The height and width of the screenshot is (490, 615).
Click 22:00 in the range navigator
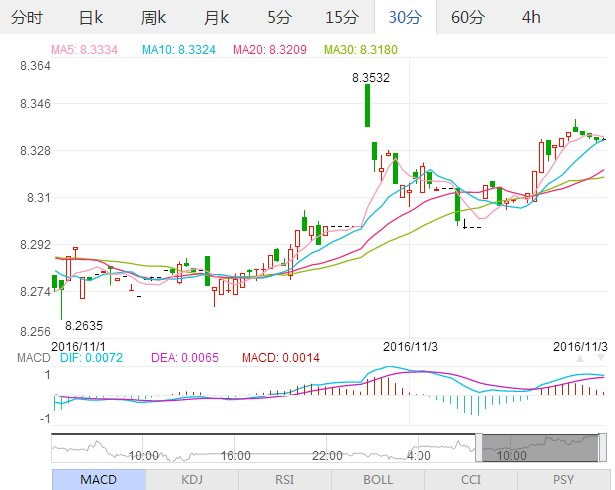[327, 455]
